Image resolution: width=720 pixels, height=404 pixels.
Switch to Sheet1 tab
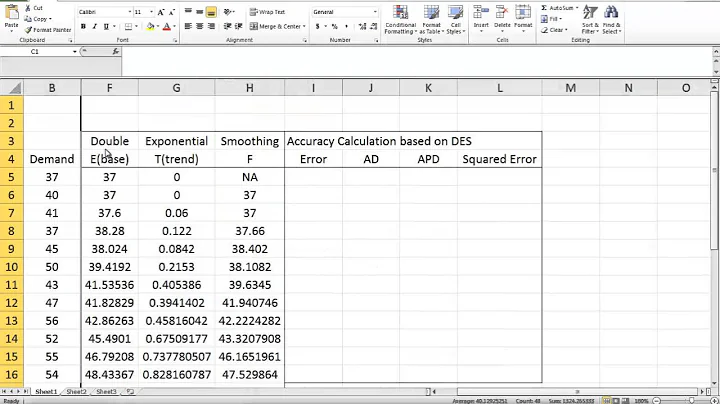tap(46, 392)
